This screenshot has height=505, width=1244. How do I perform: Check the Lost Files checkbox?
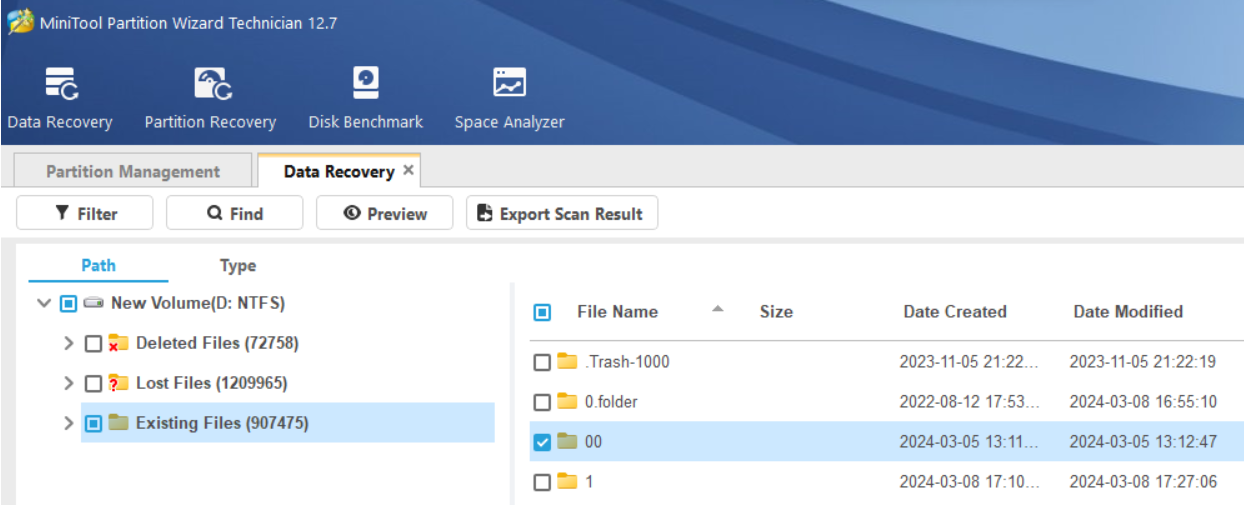pyautogui.click(x=93, y=383)
